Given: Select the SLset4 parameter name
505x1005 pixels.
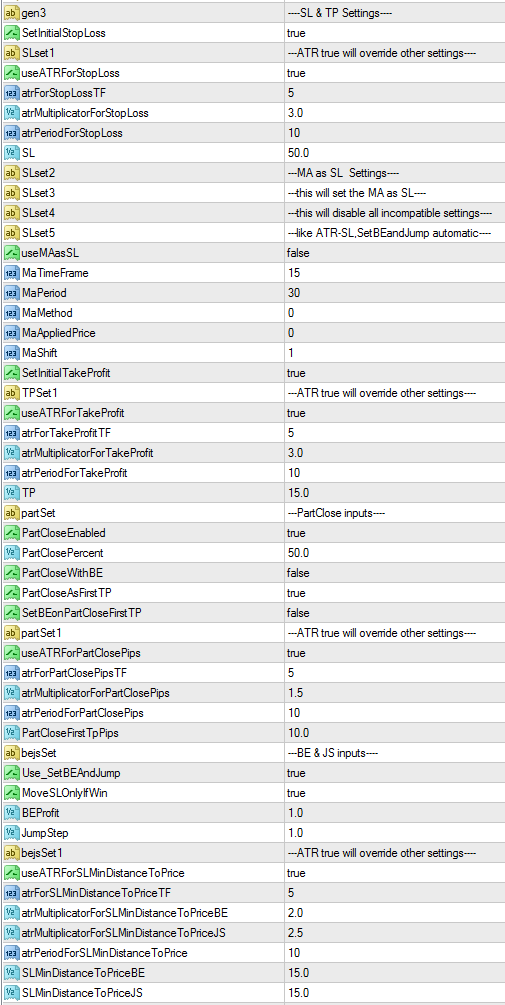Looking at the screenshot, I should coord(36,213).
